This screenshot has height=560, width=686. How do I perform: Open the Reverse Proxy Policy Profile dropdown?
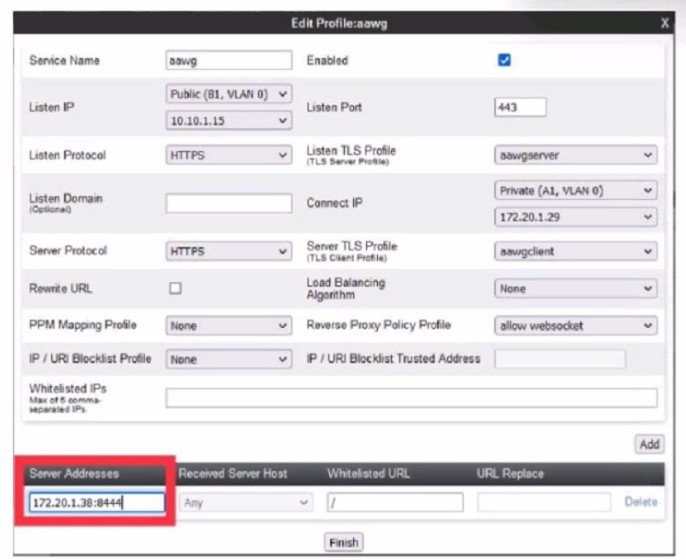click(576, 326)
